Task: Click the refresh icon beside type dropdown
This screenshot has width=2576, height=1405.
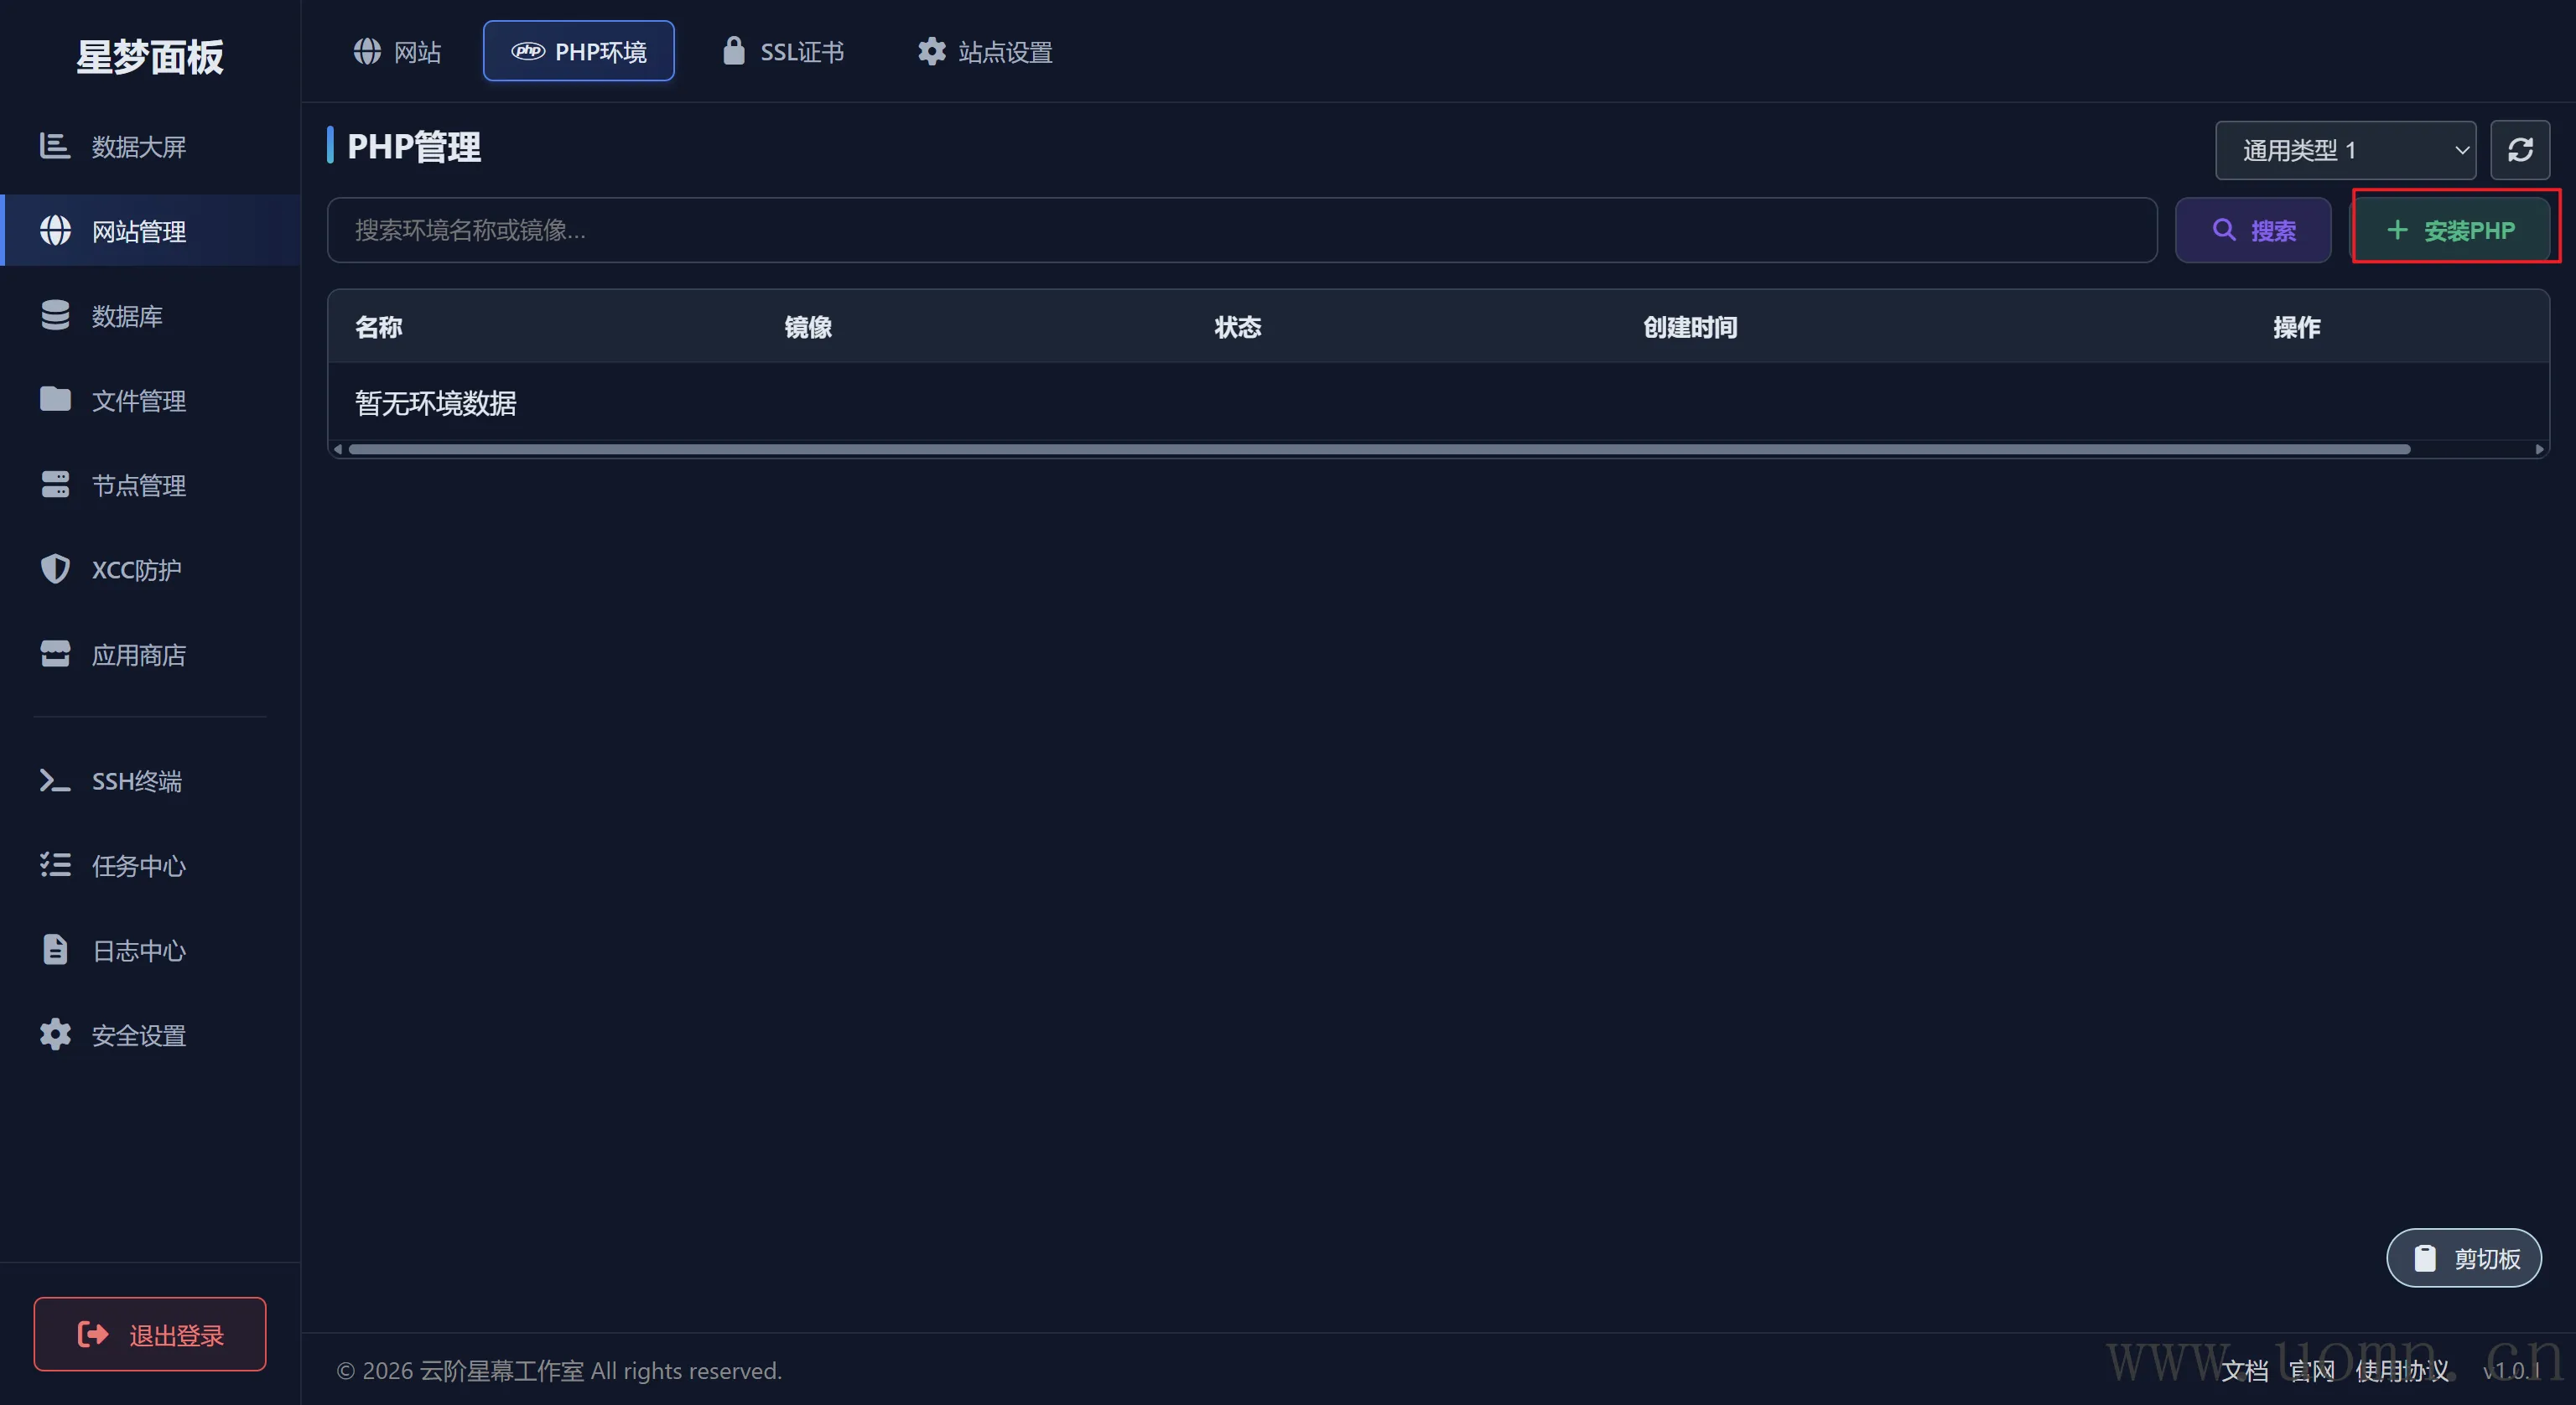Action: pyautogui.click(x=2519, y=150)
